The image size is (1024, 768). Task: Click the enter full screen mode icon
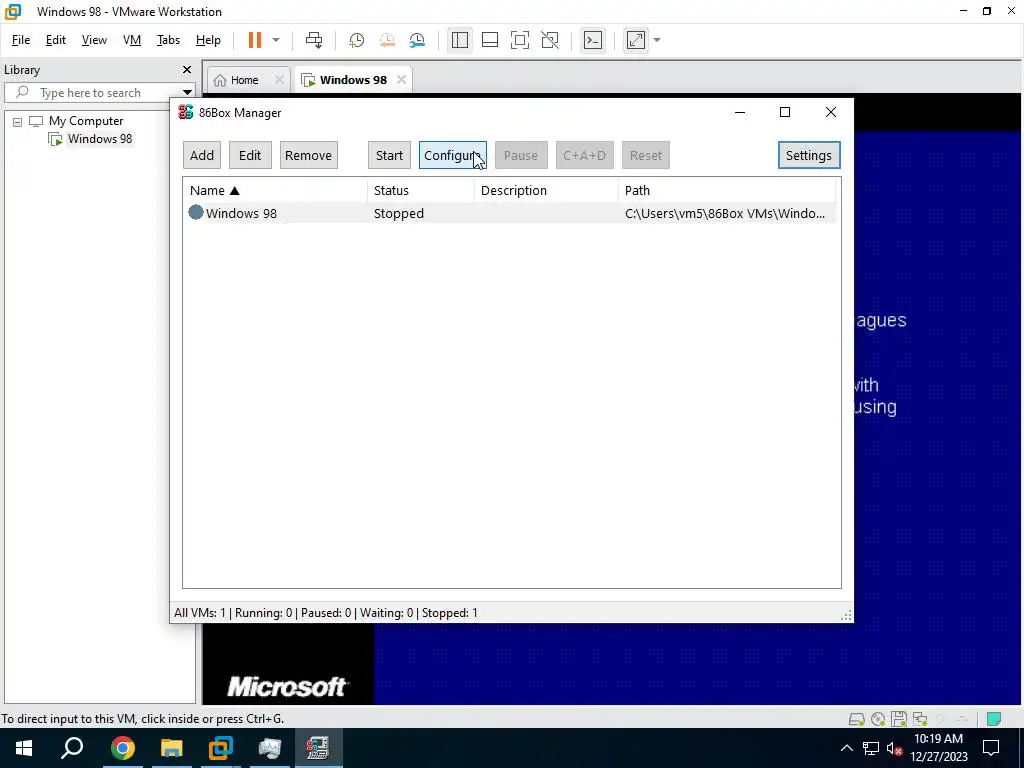tap(520, 40)
